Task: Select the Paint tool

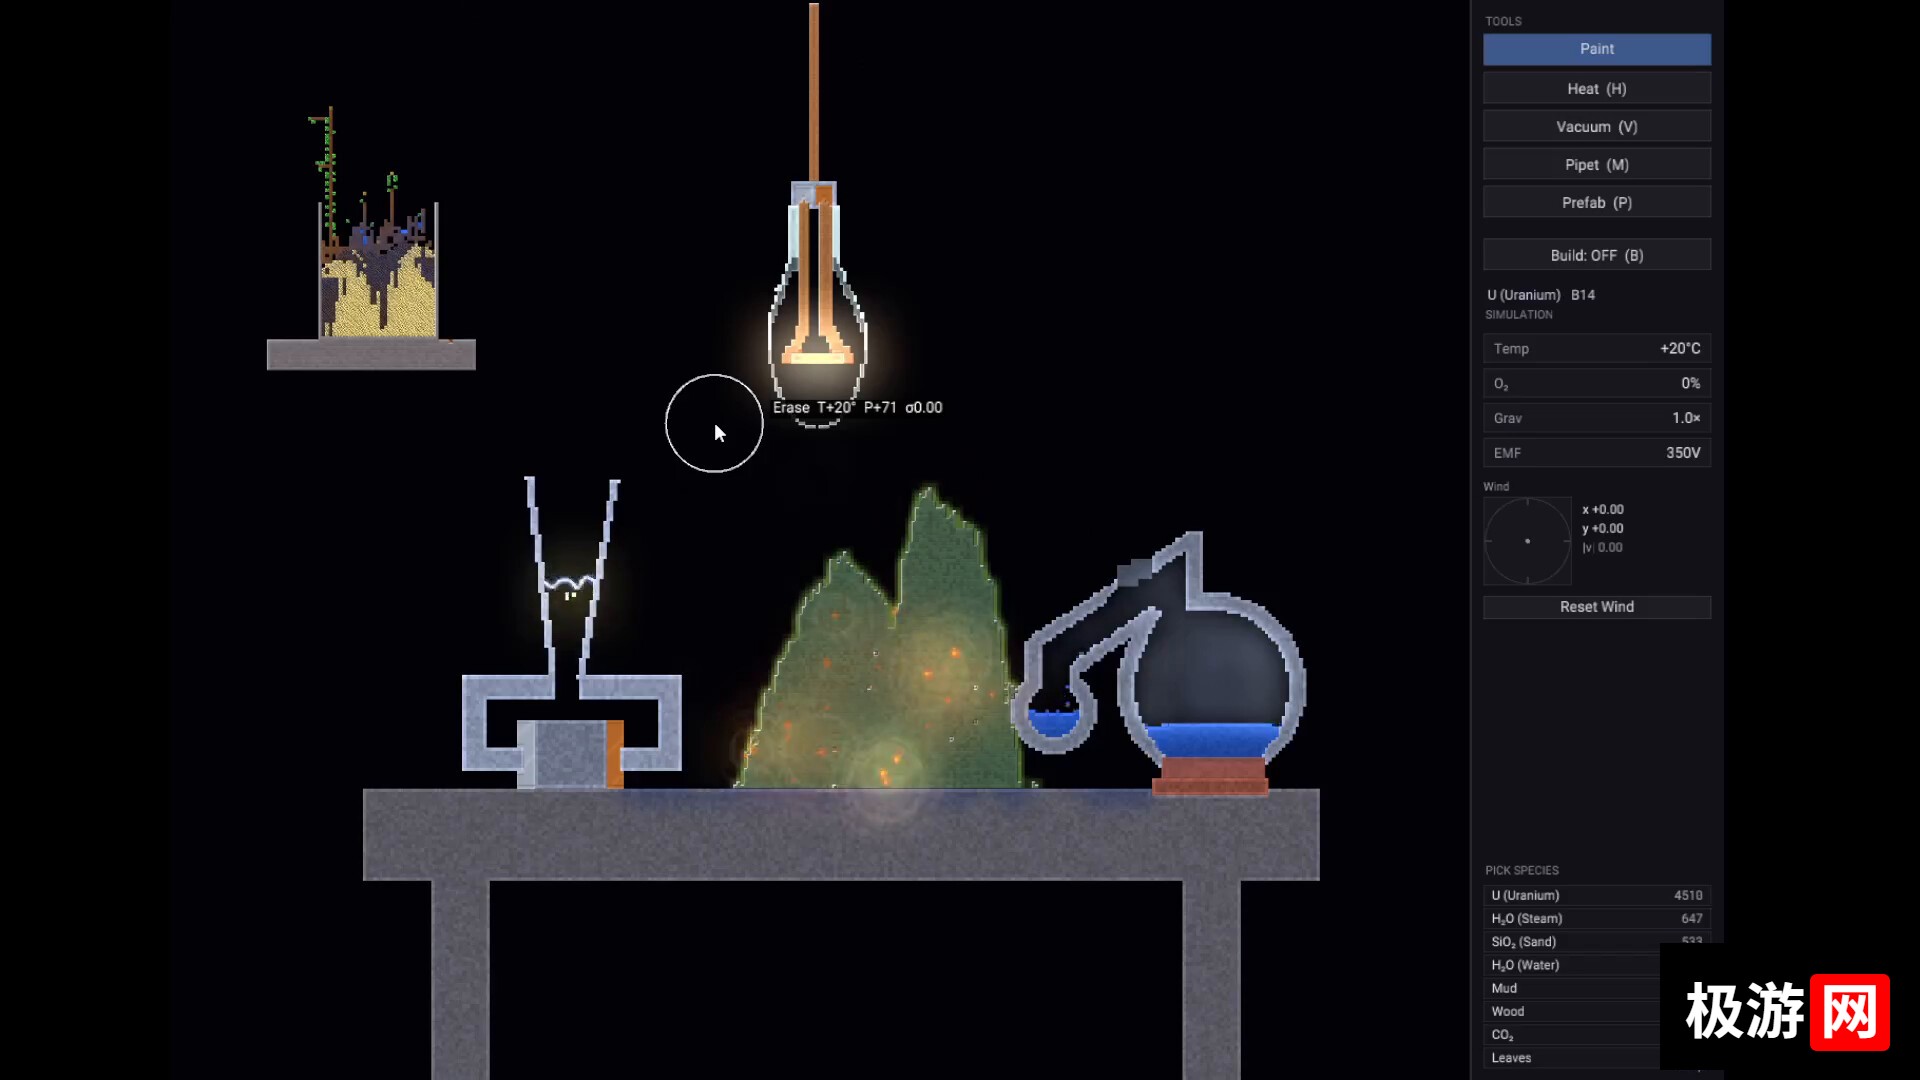Action: (1596, 49)
